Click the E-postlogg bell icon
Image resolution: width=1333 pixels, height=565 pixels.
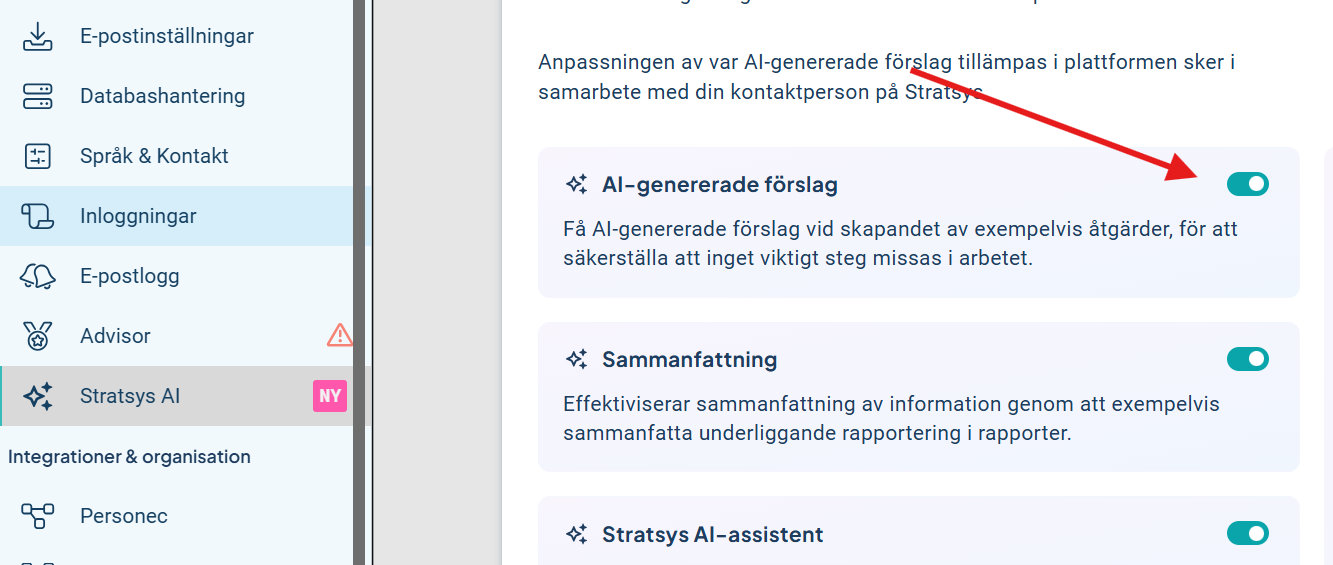[x=38, y=276]
